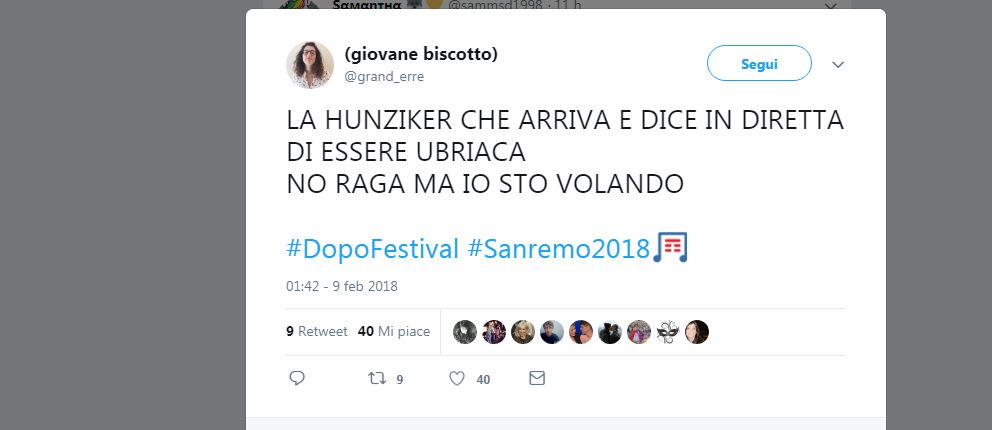Send tweet via the envelope message icon
Screen dimensions: 992x430
point(536,378)
